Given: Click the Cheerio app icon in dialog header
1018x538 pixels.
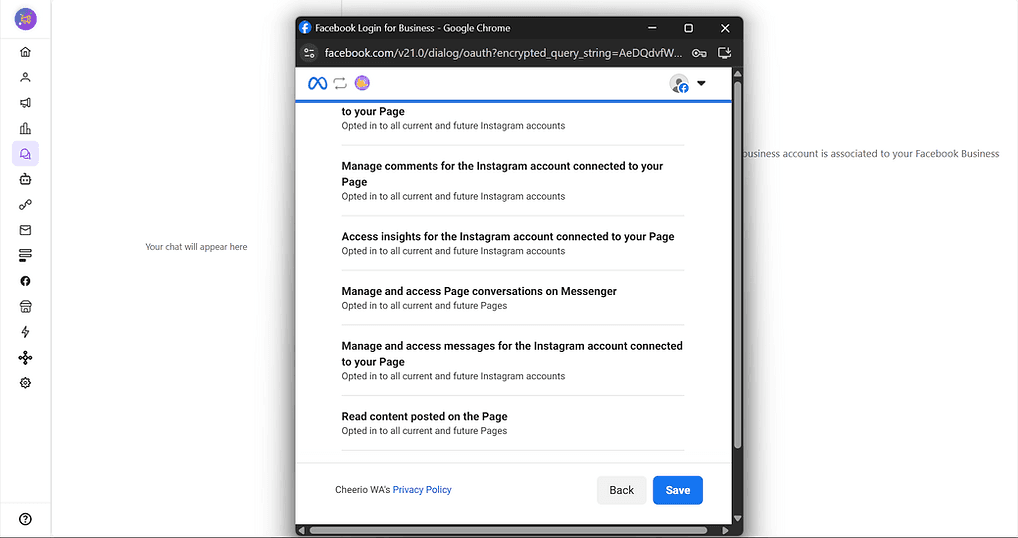Looking at the screenshot, I should coord(362,83).
